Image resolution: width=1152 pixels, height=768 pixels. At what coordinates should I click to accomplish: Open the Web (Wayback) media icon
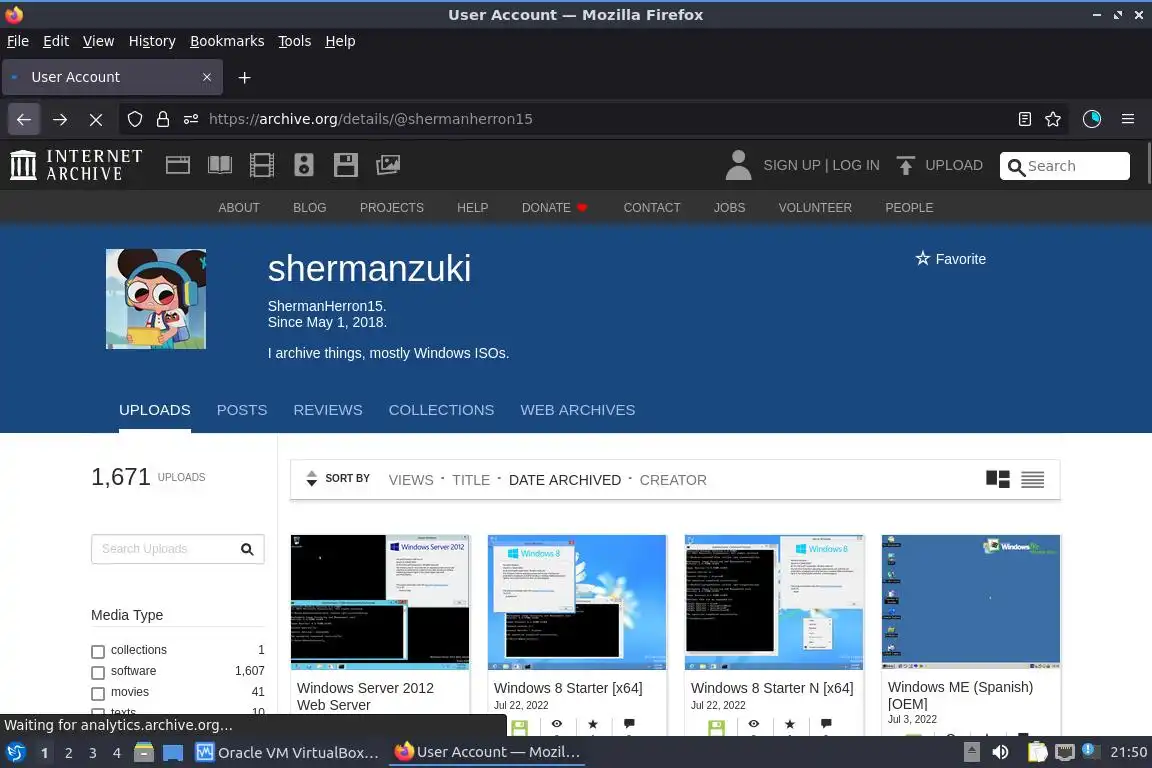178,165
